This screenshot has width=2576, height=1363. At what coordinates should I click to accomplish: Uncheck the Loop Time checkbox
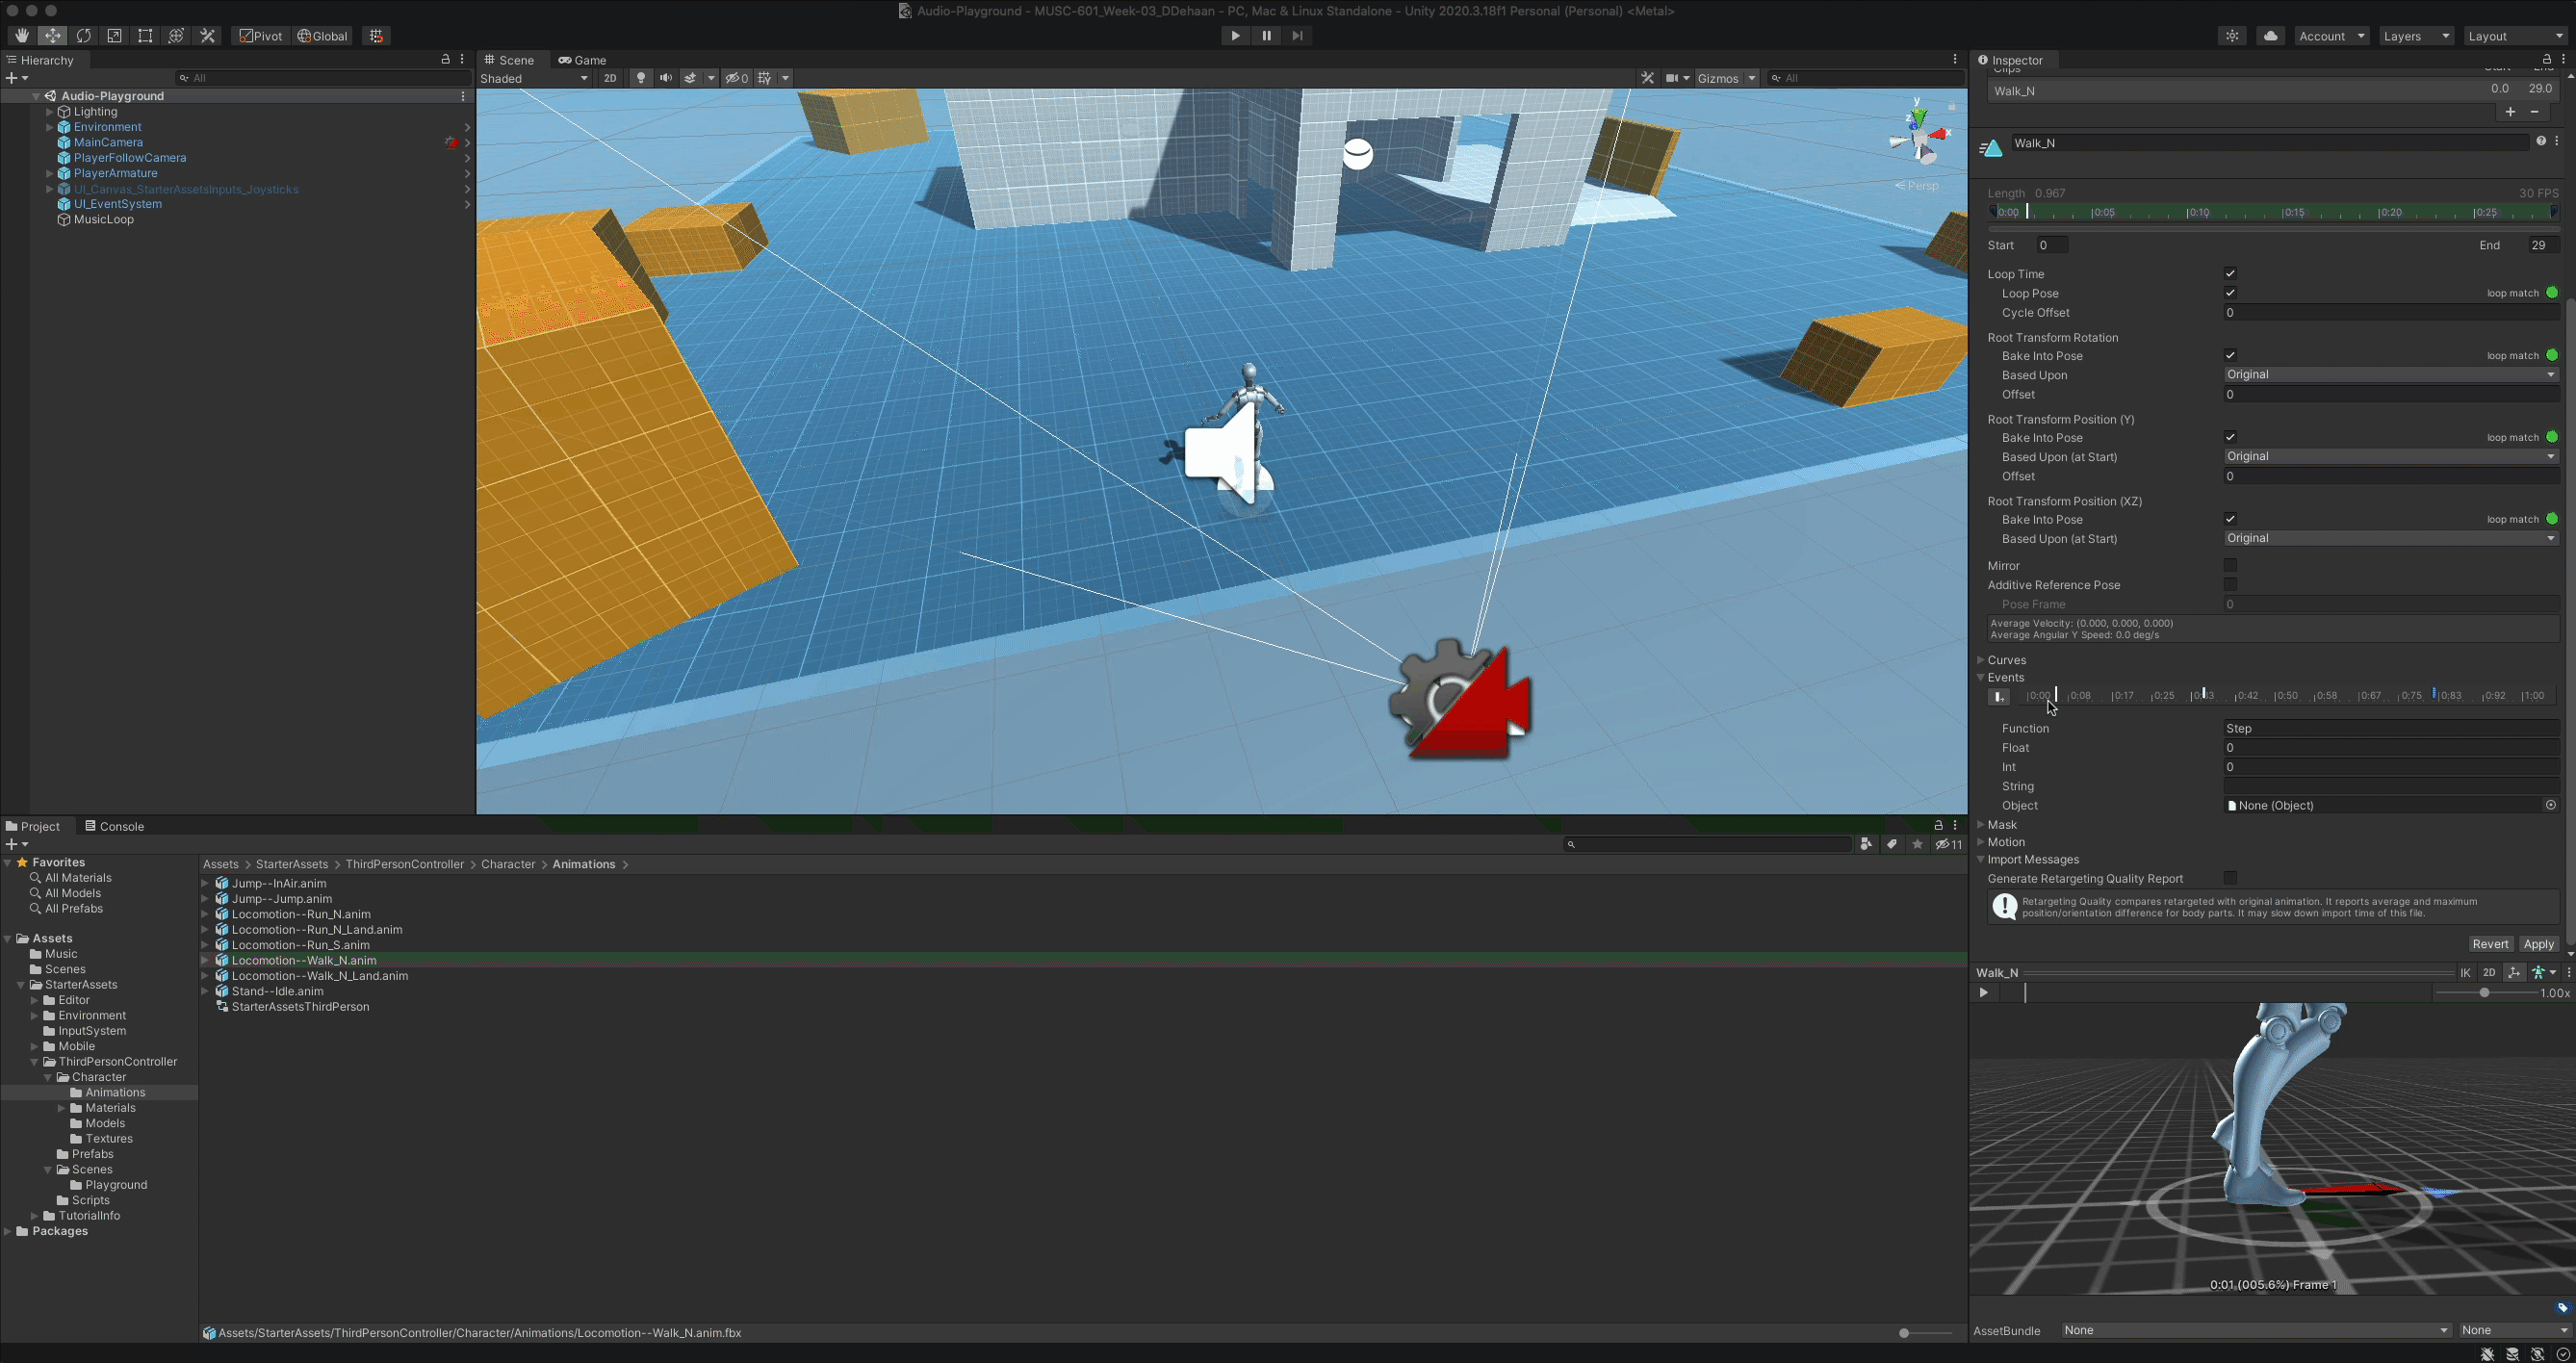tap(2229, 274)
